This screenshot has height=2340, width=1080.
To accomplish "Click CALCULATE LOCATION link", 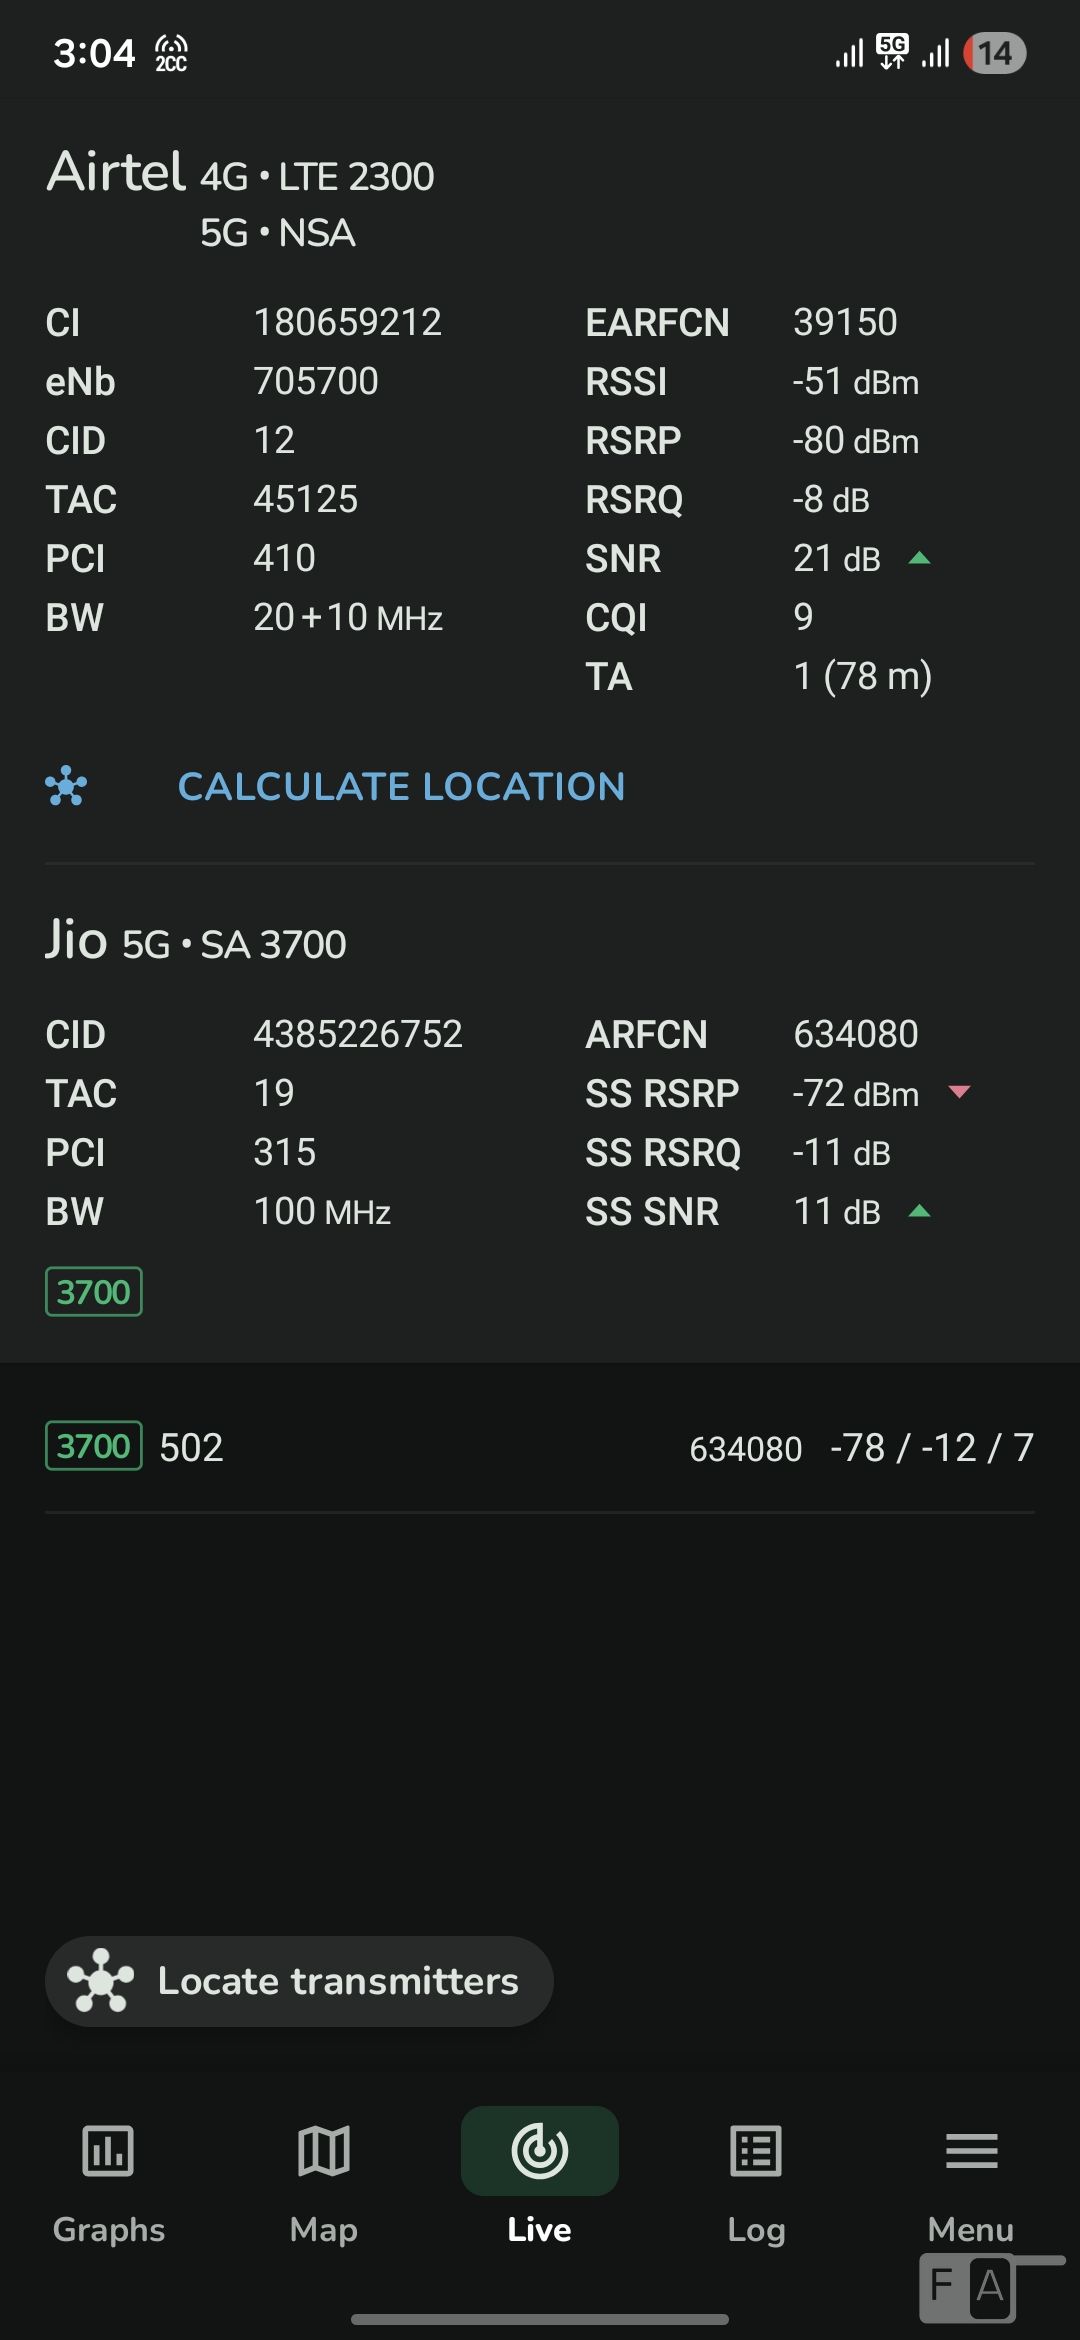I will pyautogui.click(x=401, y=787).
